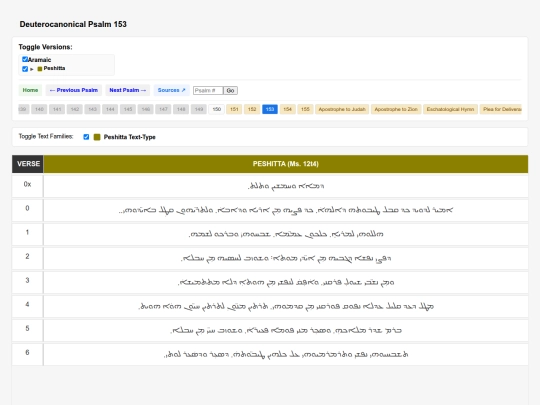Jump to Psalm 155
The image size is (540, 405).
[x=305, y=109]
